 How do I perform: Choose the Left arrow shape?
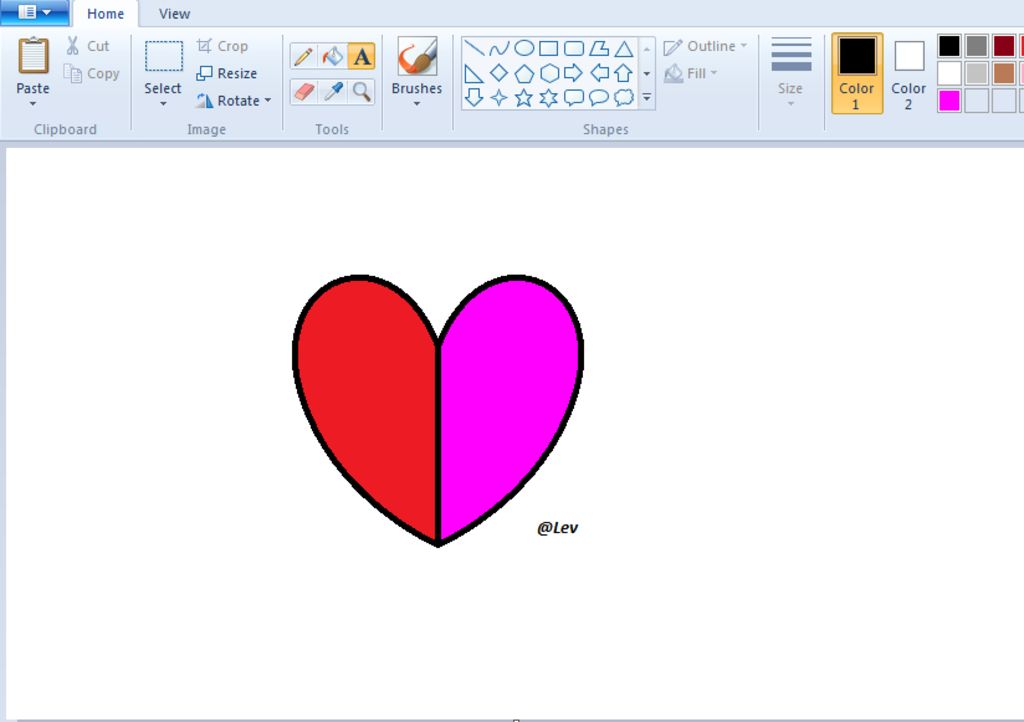pyautogui.click(x=599, y=74)
